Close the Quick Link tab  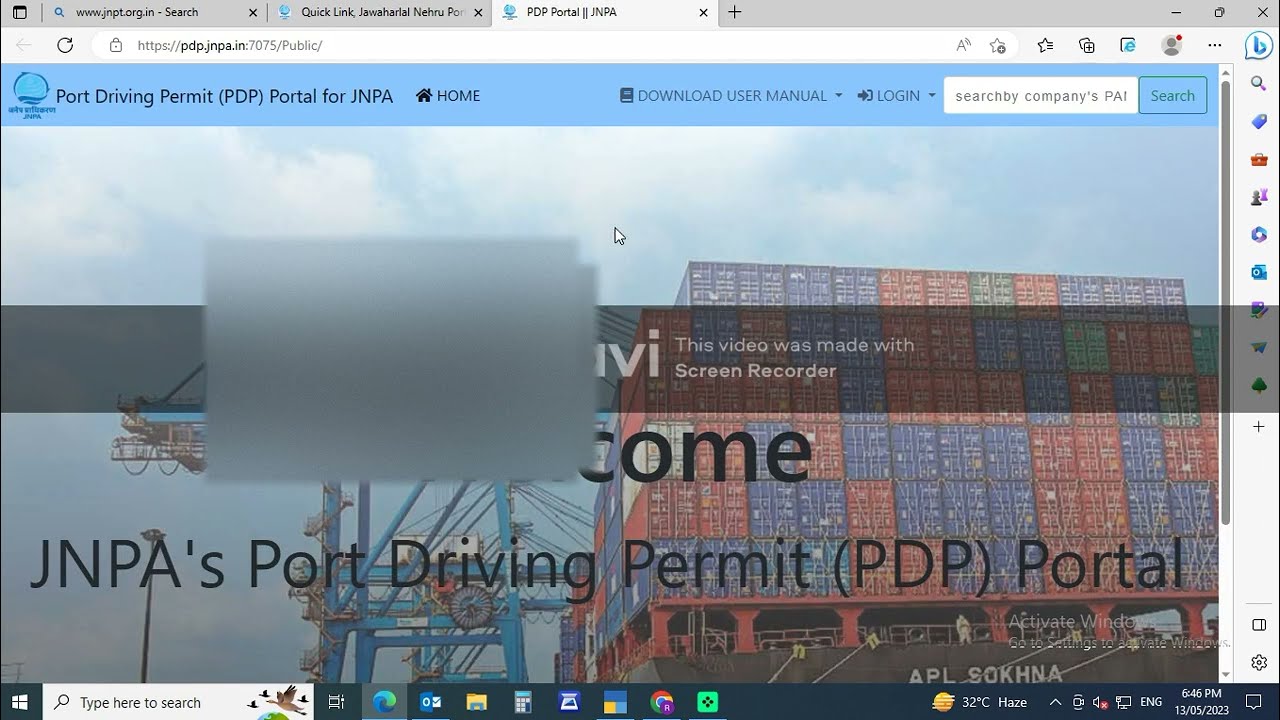click(478, 13)
